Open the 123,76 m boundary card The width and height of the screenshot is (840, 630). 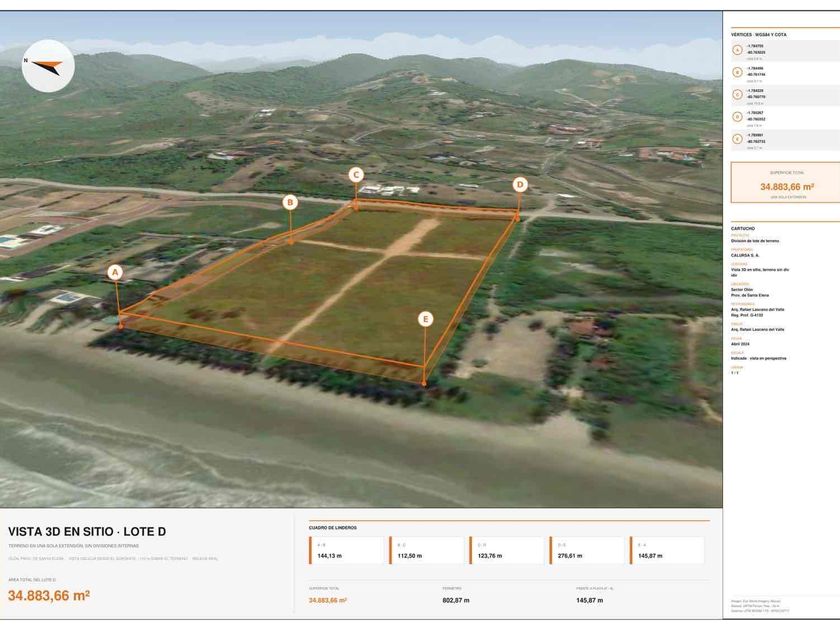coord(507,550)
